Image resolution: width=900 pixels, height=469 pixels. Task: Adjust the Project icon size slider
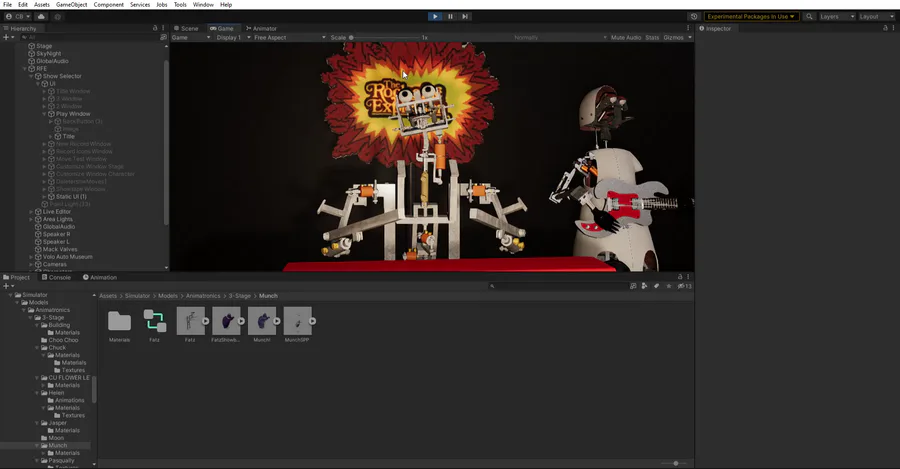coord(674,463)
